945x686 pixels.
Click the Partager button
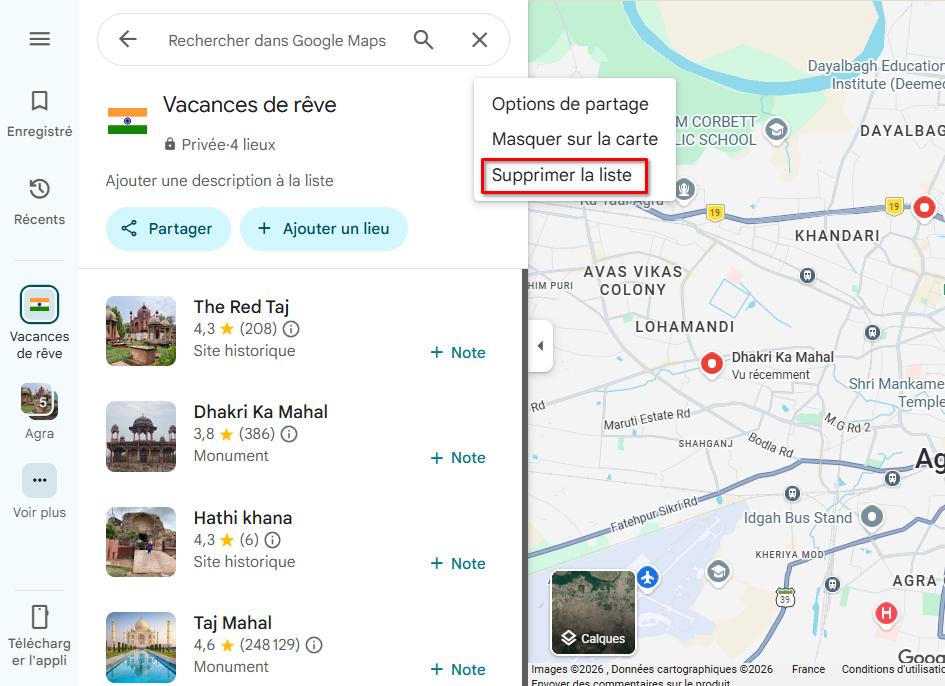168,228
